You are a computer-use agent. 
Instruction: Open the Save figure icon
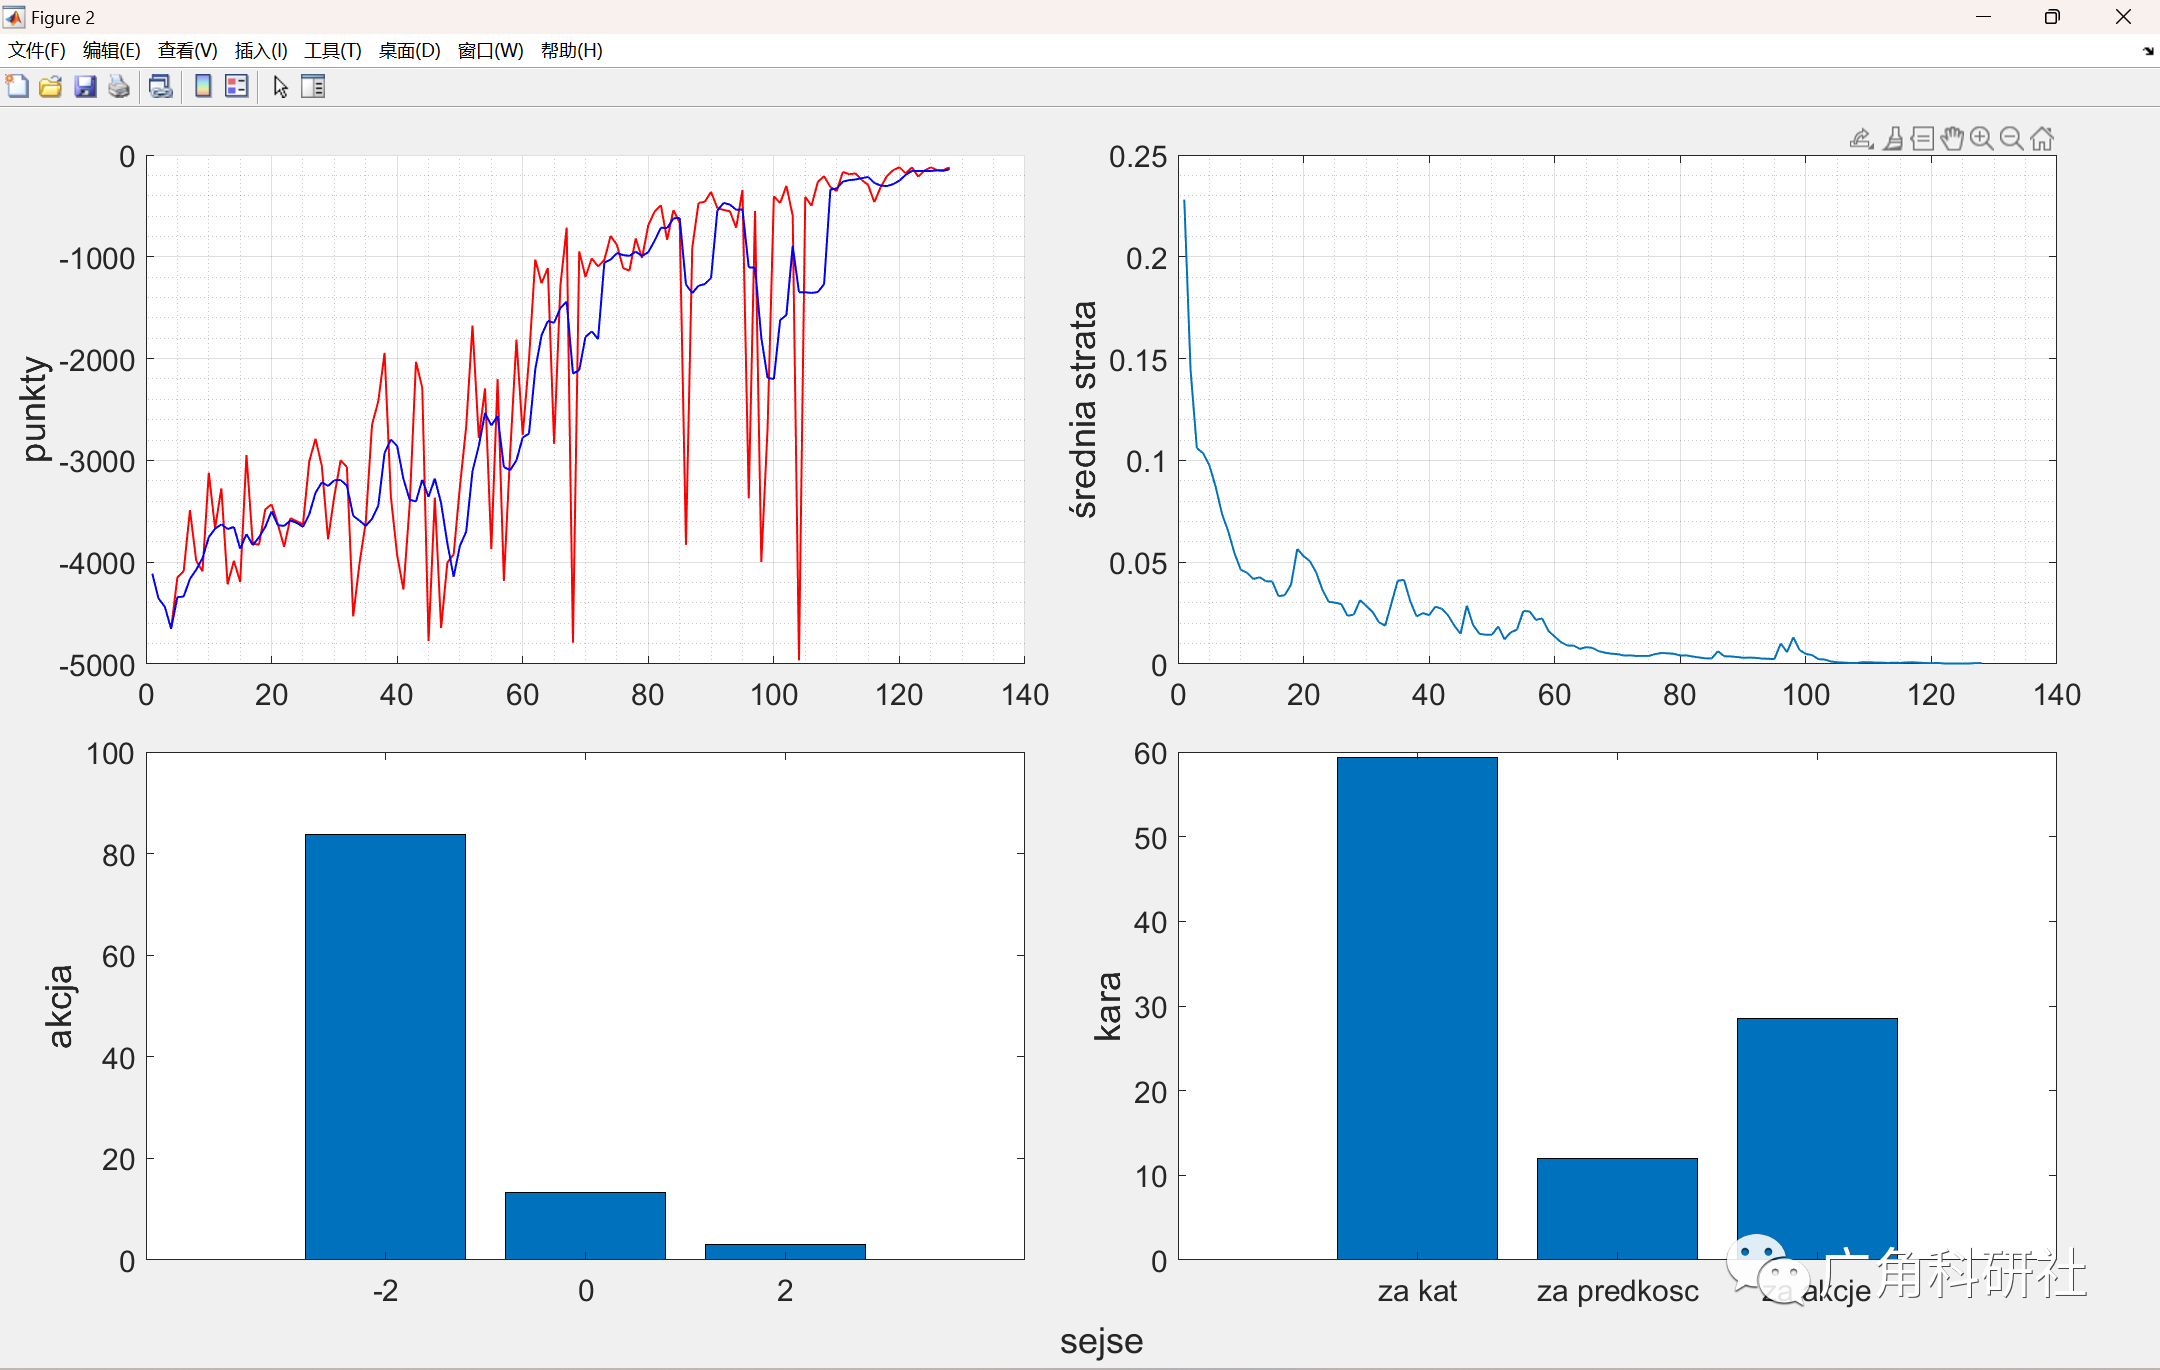point(85,87)
